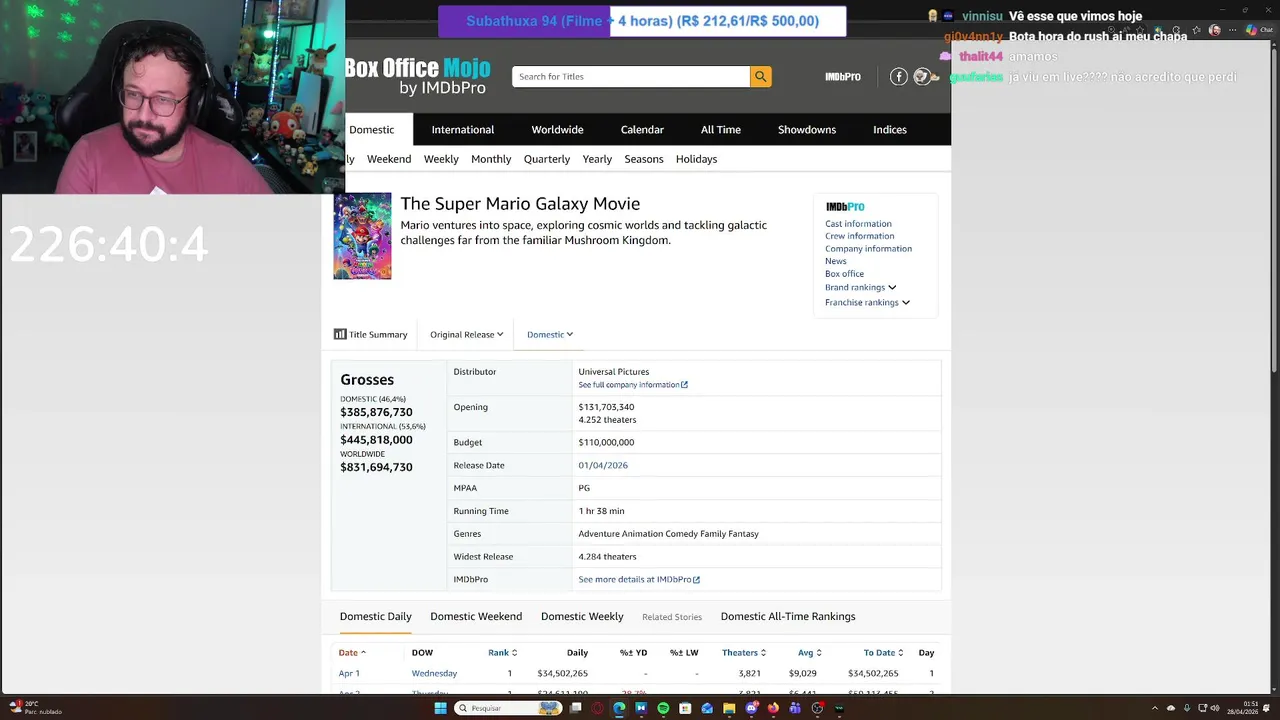Open File Explorer from the taskbar

[x=729, y=708]
